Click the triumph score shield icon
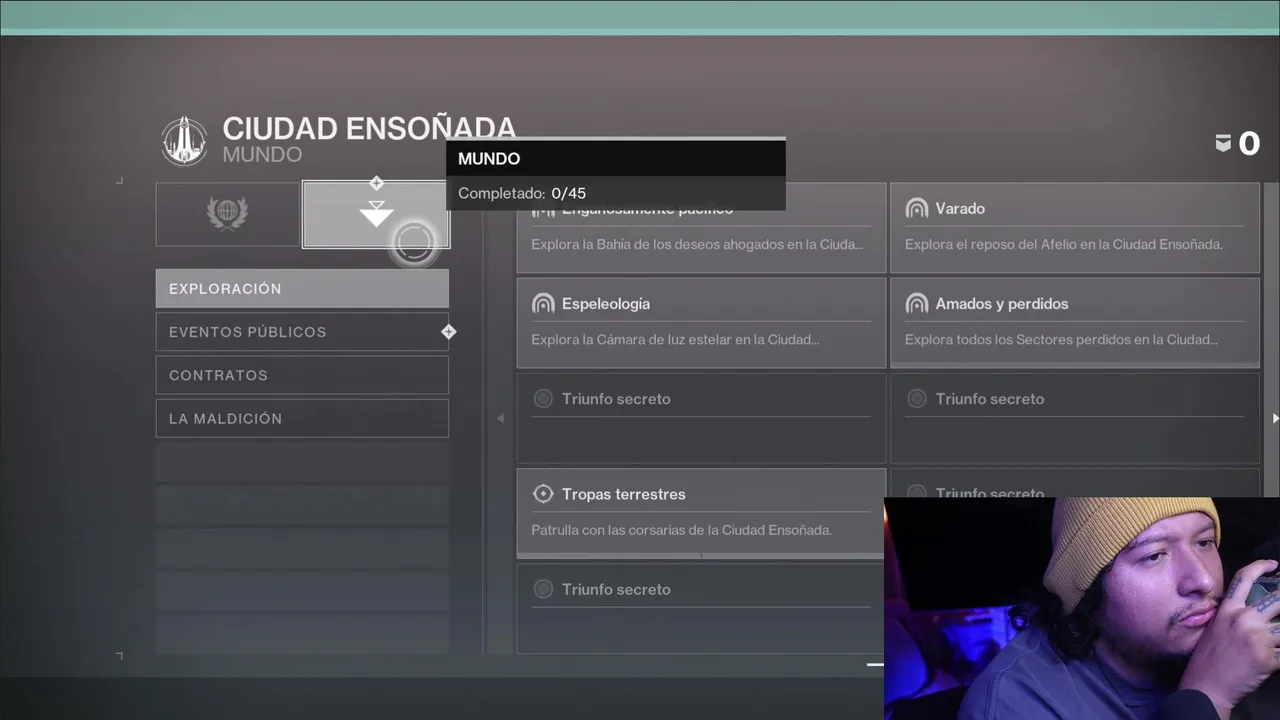The image size is (1280, 720). [x=1223, y=144]
